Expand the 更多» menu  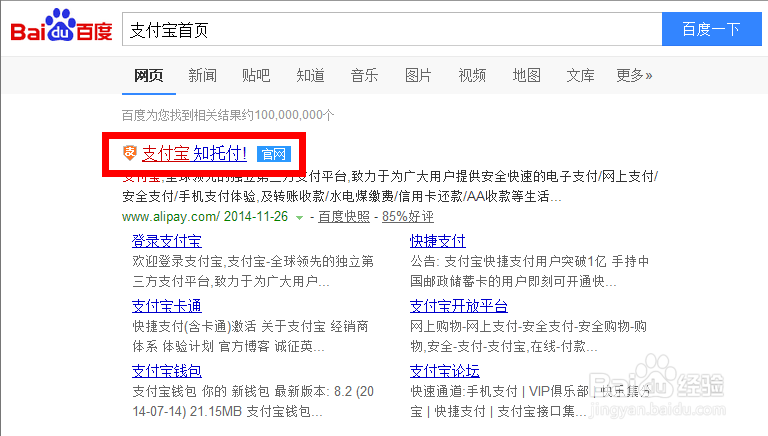coord(634,75)
